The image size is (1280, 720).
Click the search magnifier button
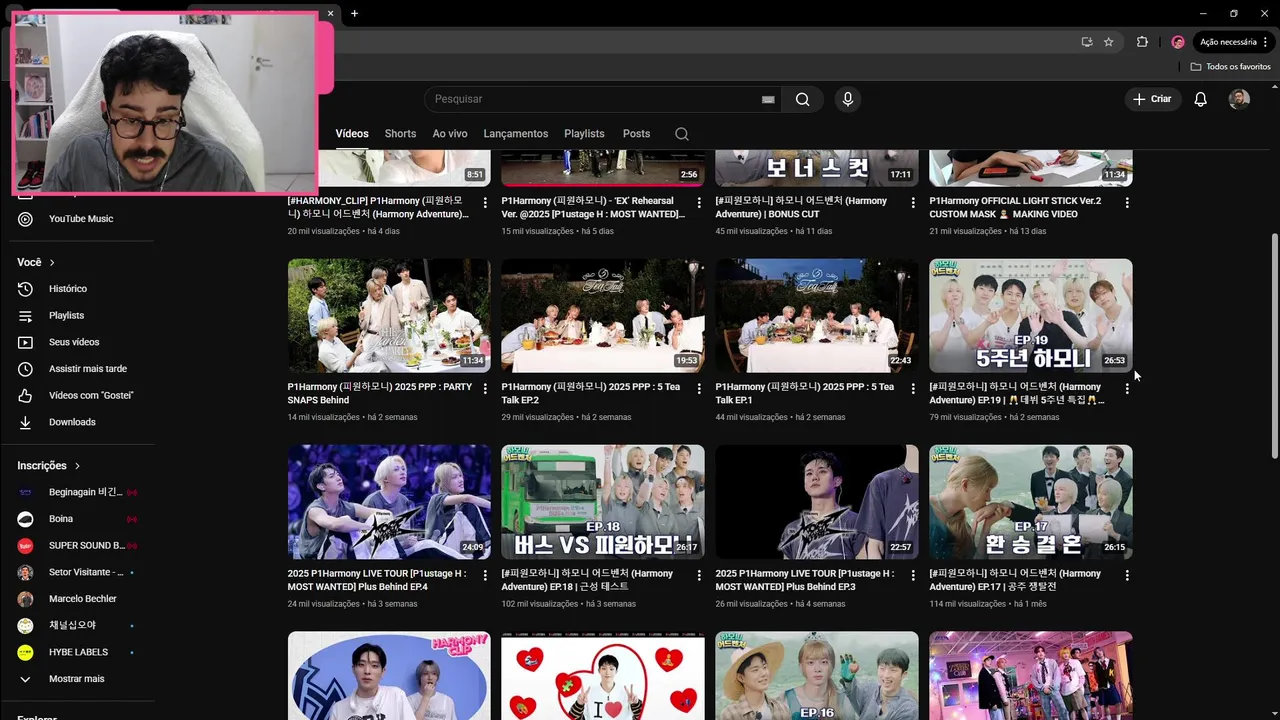click(802, 99)
